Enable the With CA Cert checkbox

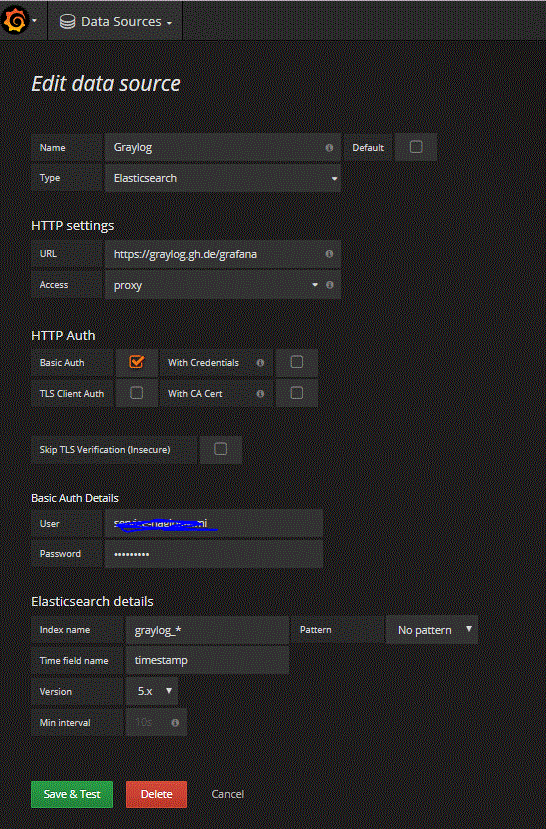coord(297,393)
